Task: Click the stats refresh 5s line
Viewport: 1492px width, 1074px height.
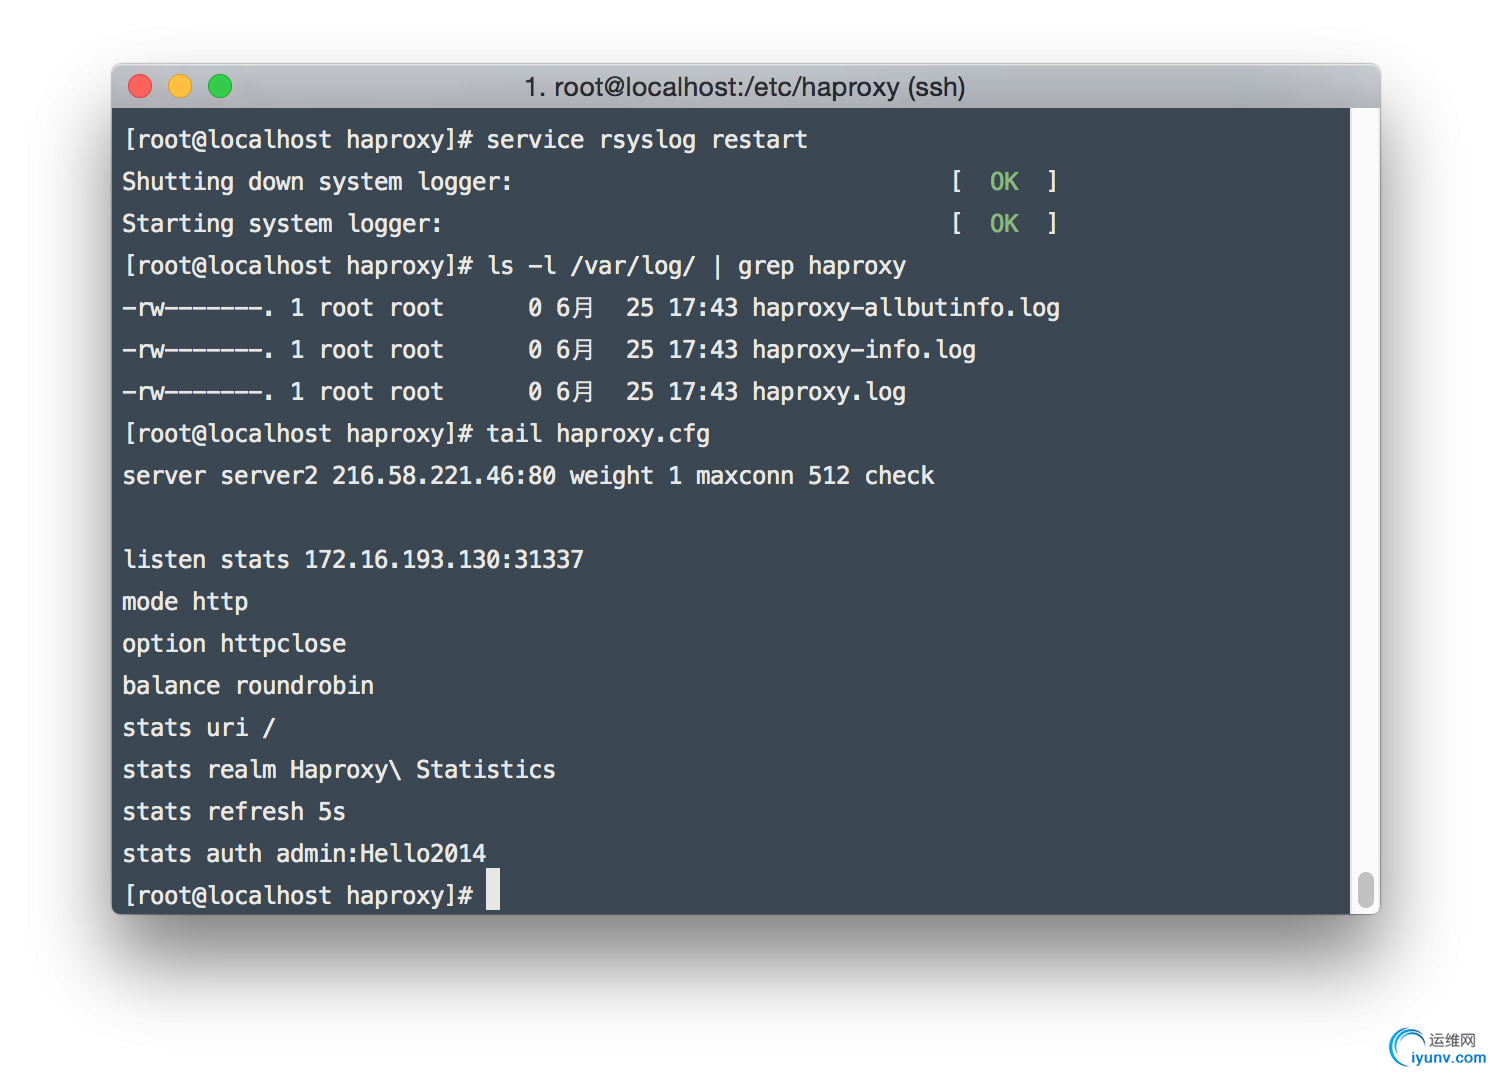Action: coord(234,811)
